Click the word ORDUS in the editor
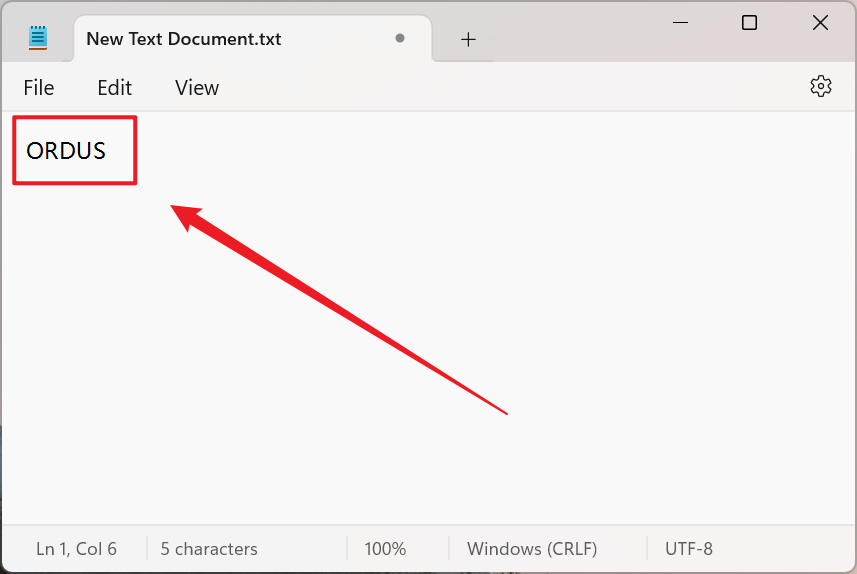This screenshot has width=857, height=574. [66, 151]
